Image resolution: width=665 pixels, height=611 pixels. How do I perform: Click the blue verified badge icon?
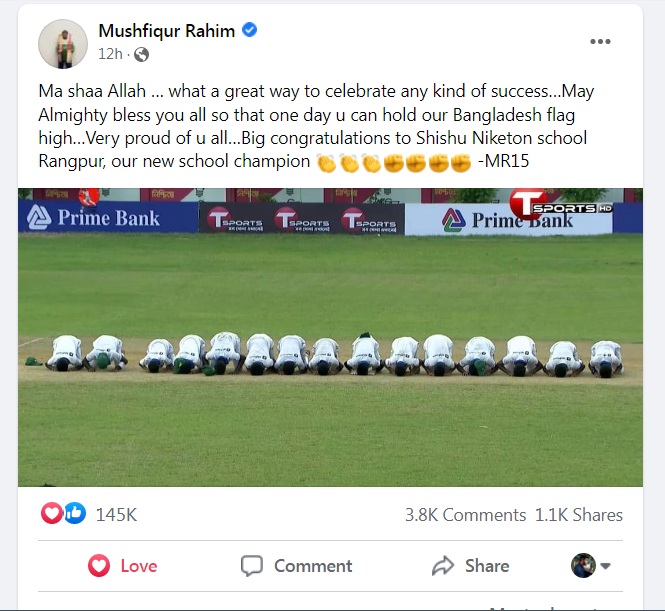(249, 30)
